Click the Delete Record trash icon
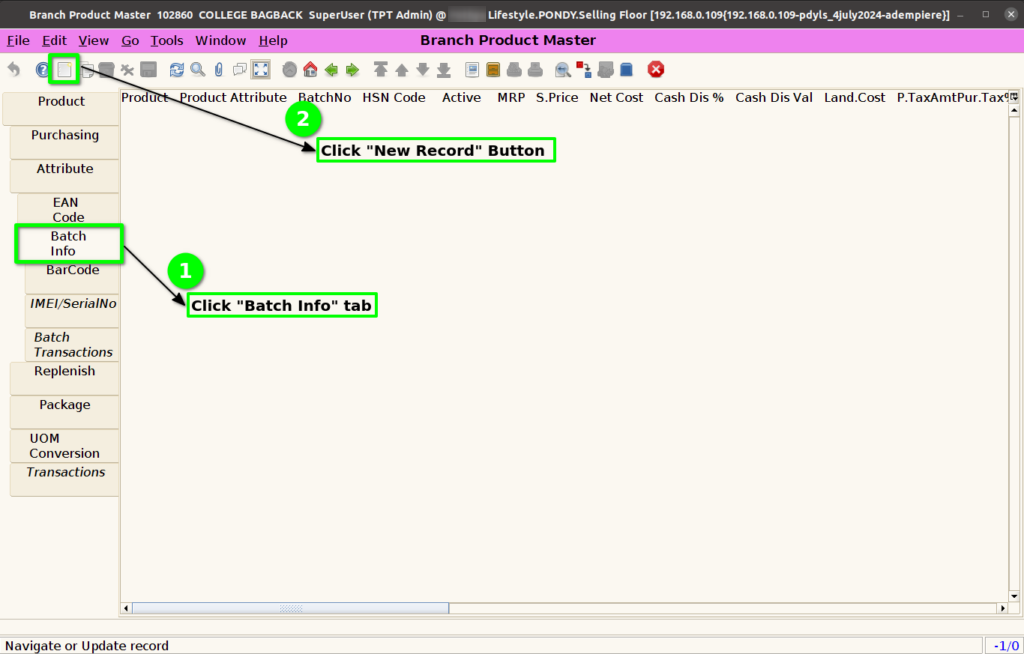 pos(106,69)
